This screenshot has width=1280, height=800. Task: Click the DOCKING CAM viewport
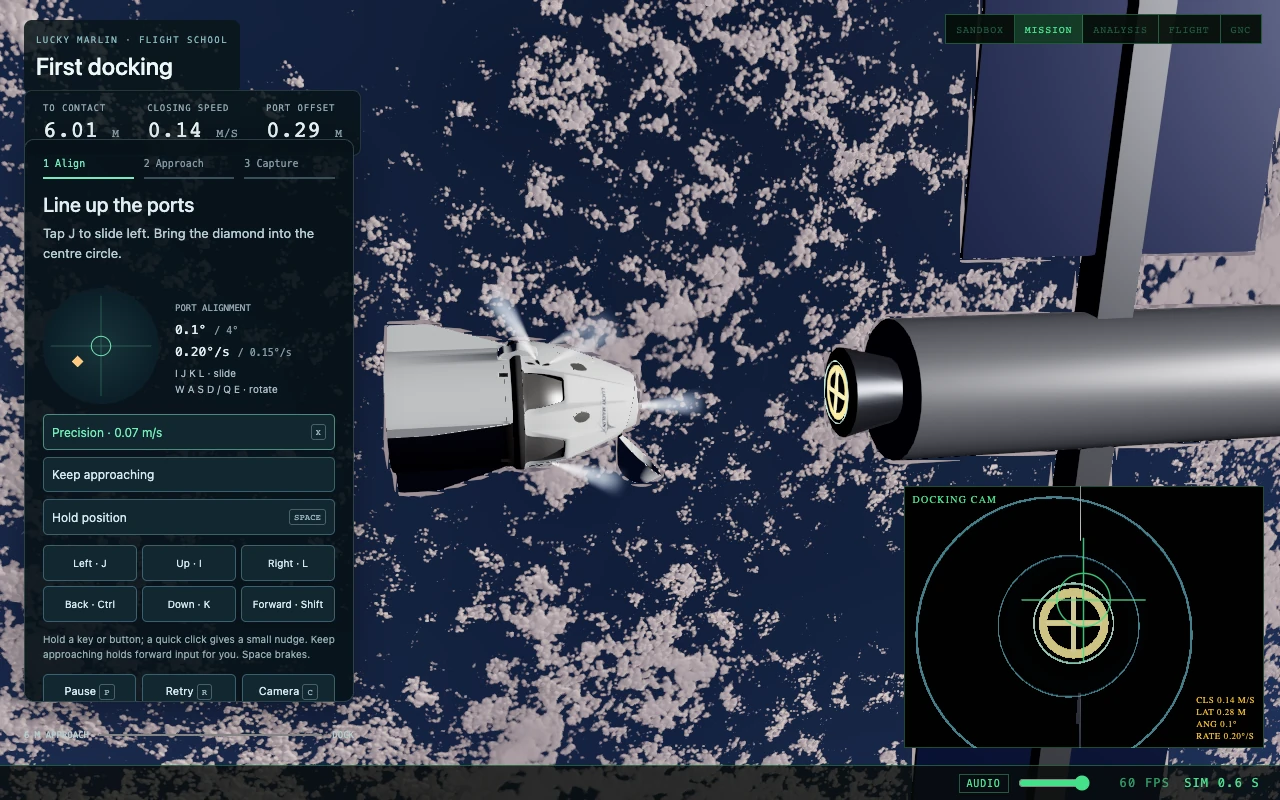(x=1084, y=617)
